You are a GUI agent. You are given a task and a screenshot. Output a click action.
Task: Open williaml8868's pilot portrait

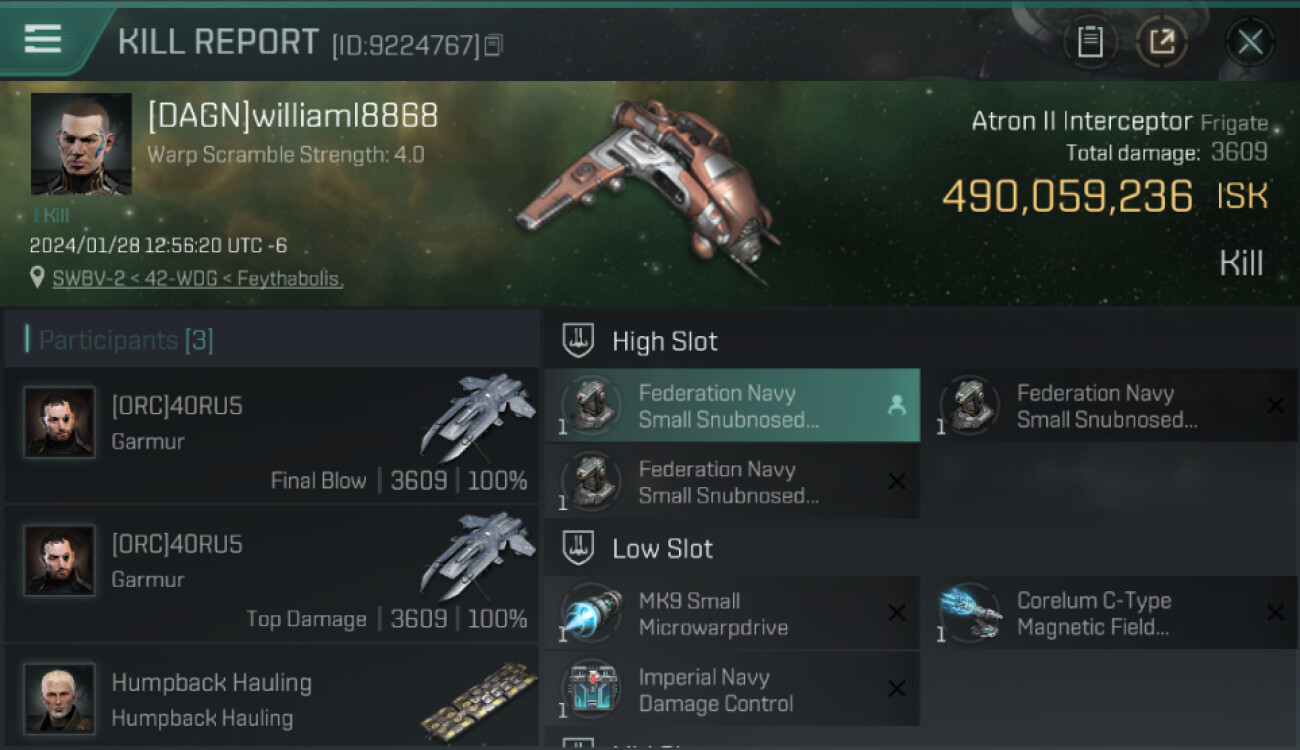[x=81, y=143]
